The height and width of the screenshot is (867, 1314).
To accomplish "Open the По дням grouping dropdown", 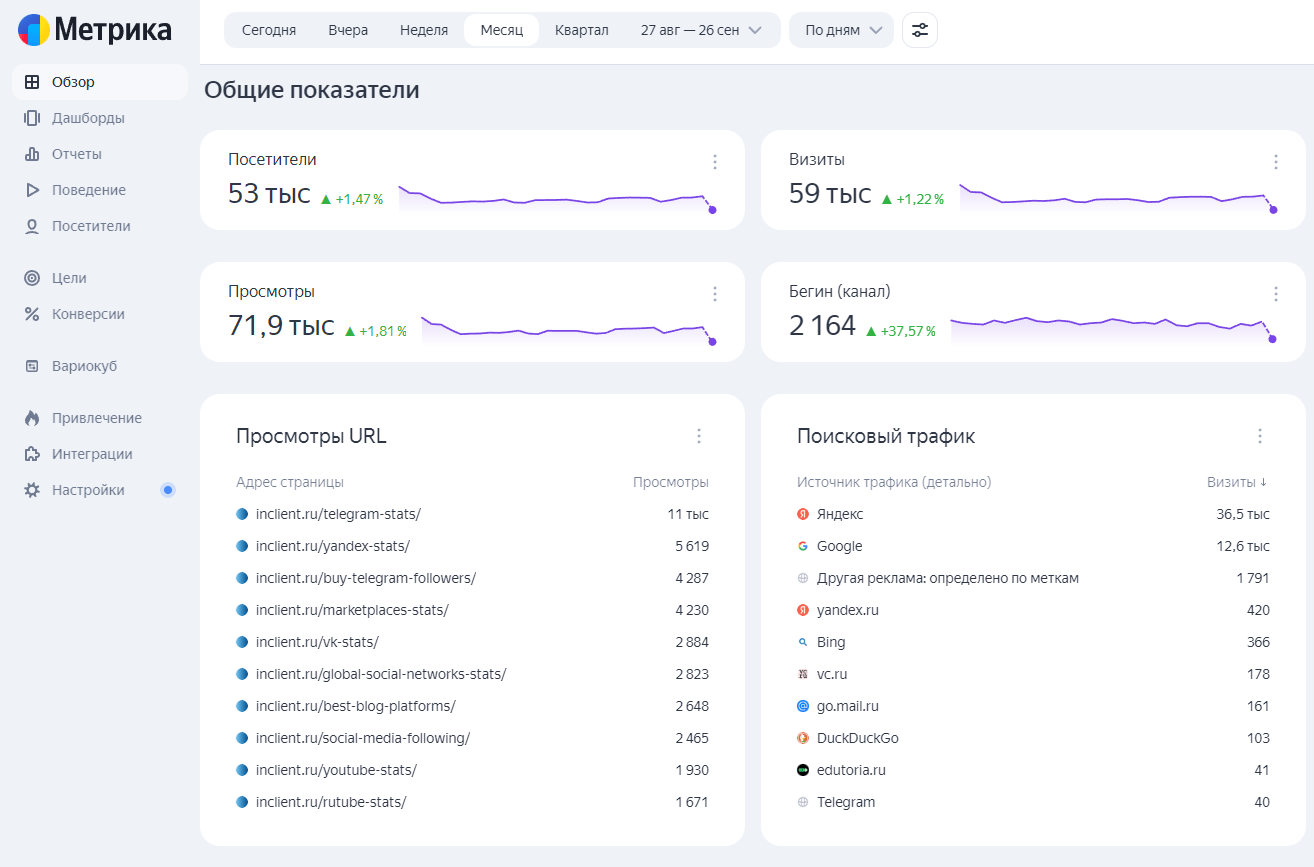I will pyautogui.click(x=841, y=30).
